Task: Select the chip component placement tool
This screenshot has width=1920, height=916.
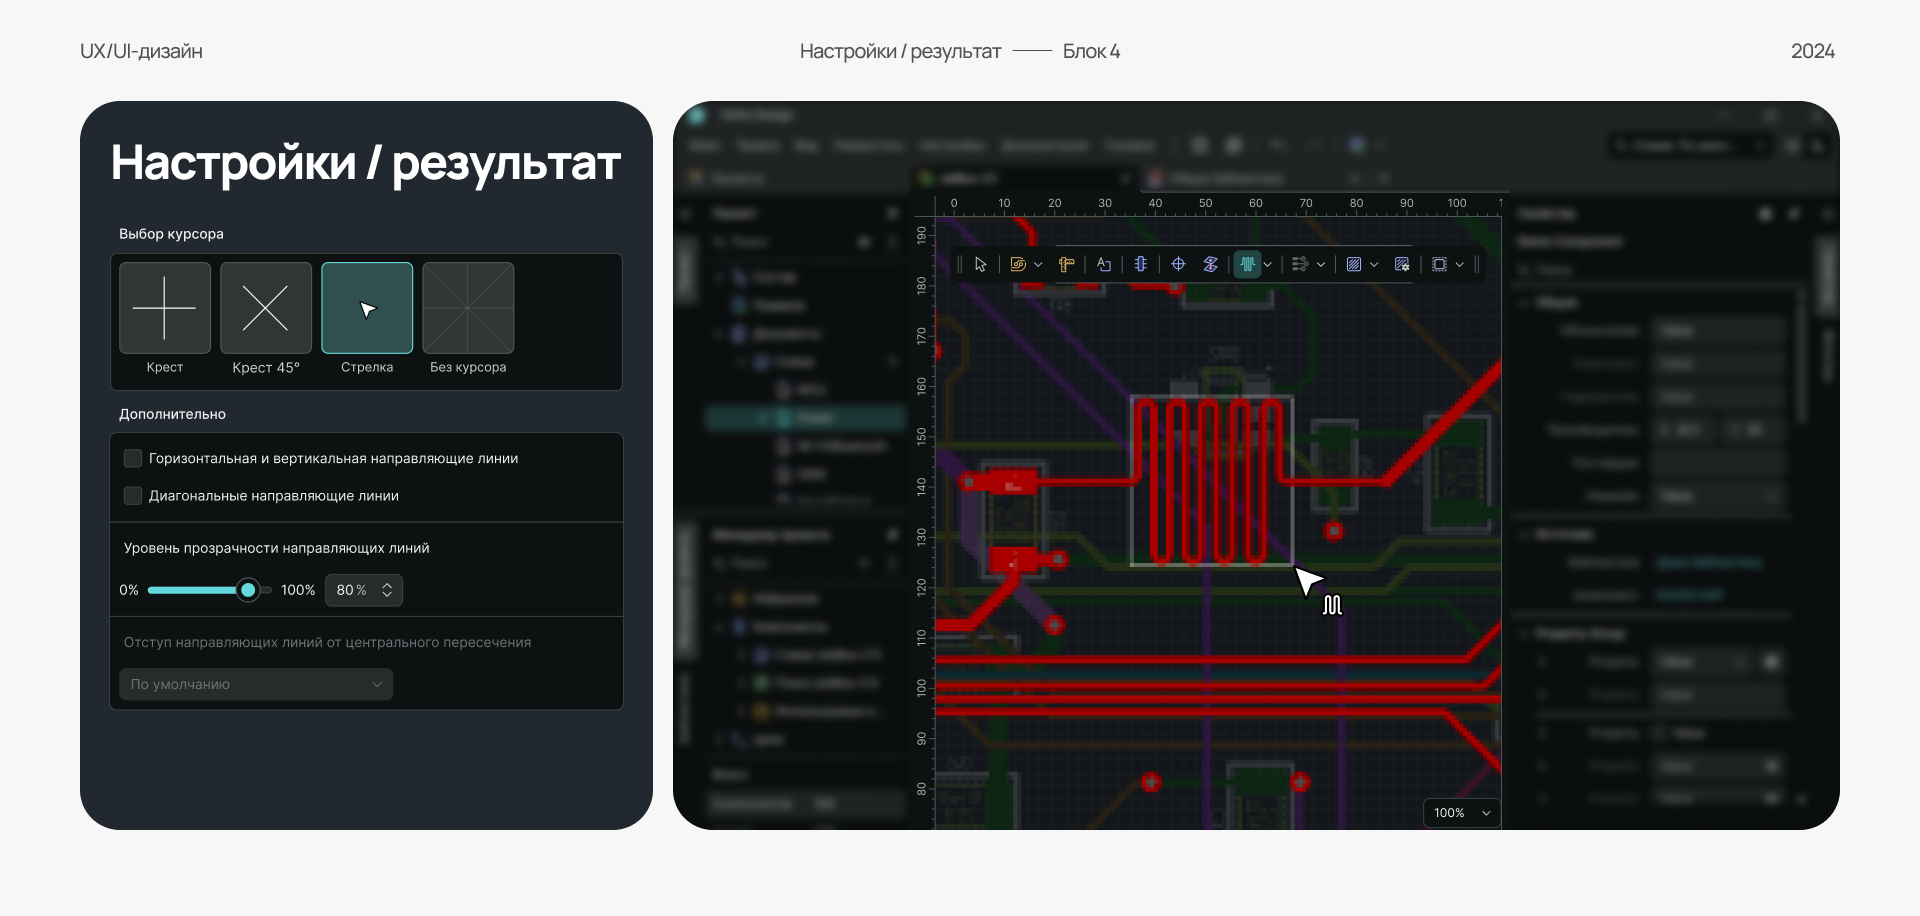Action: point(1141,265)
